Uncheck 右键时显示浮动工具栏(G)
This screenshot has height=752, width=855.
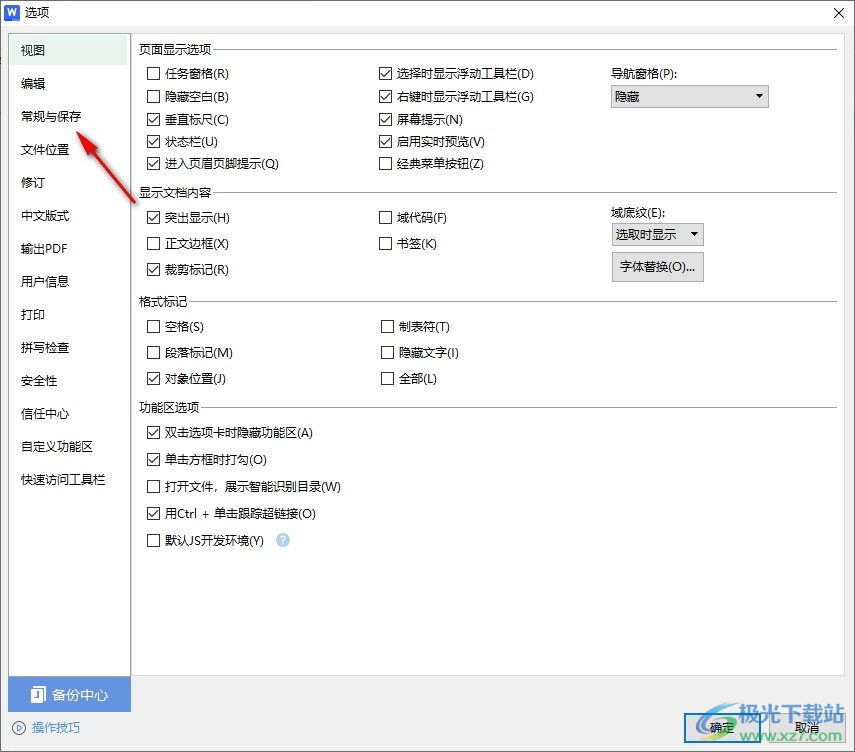[386, 97]
